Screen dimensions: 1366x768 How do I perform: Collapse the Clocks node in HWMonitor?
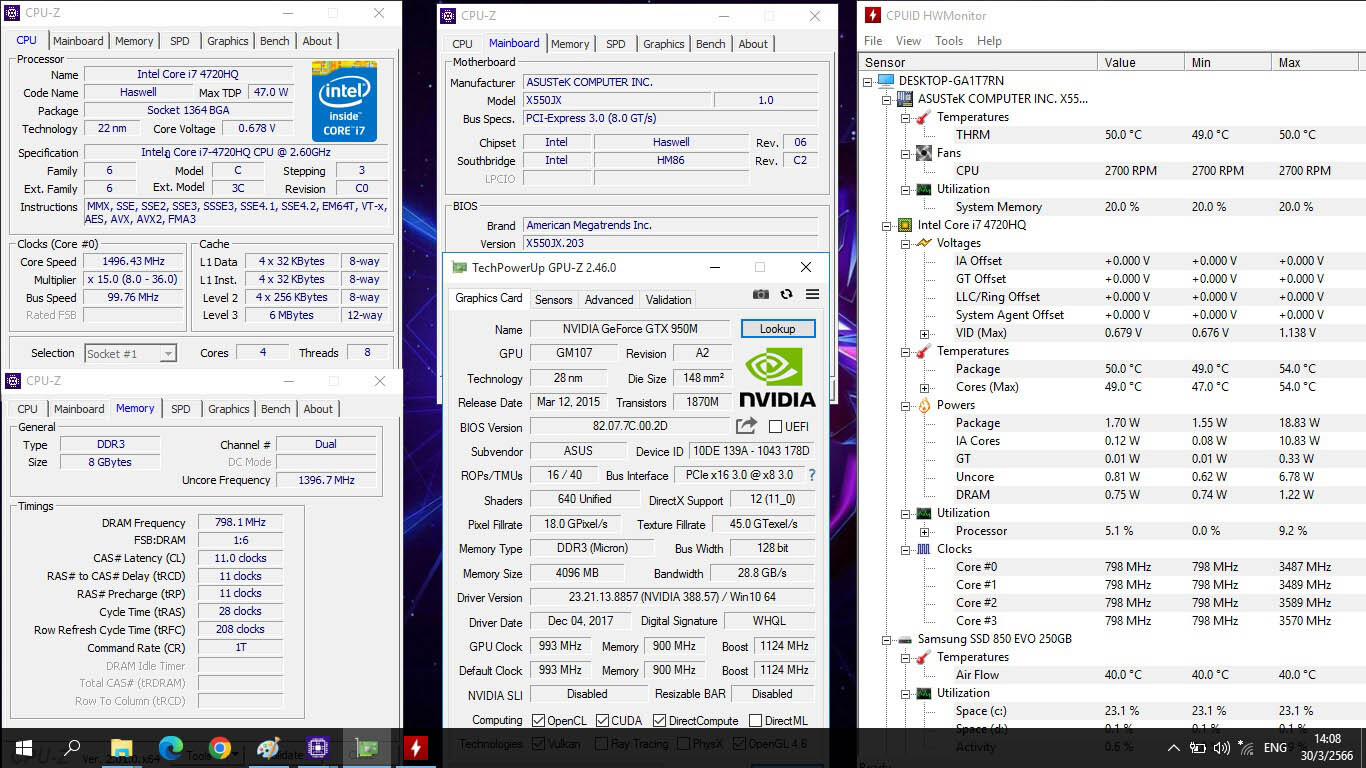coord(905,549)
